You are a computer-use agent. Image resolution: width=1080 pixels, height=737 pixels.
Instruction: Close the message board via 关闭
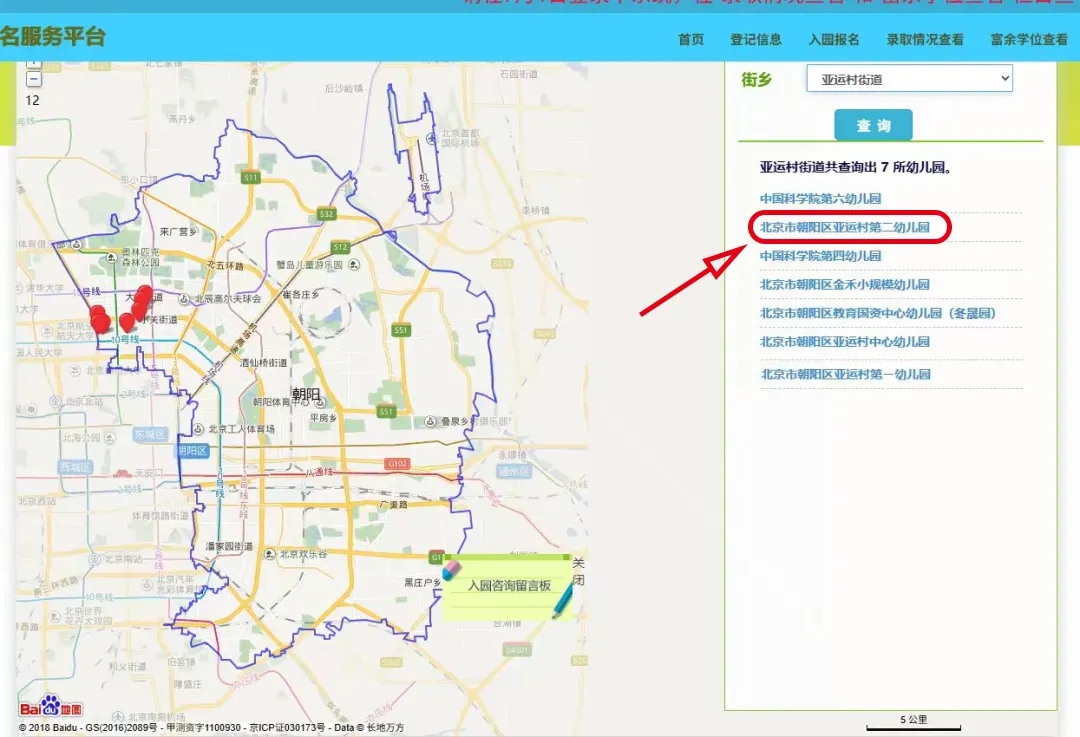[x=579, y=571]
